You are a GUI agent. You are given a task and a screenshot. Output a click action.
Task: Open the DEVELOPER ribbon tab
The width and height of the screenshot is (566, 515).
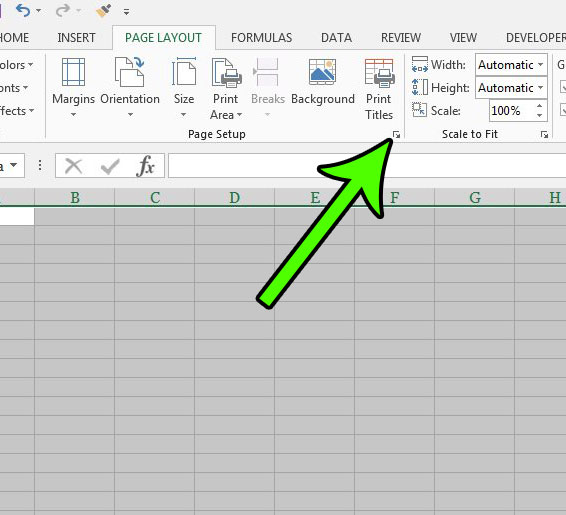pyautogui.click(x=536, y=38)
